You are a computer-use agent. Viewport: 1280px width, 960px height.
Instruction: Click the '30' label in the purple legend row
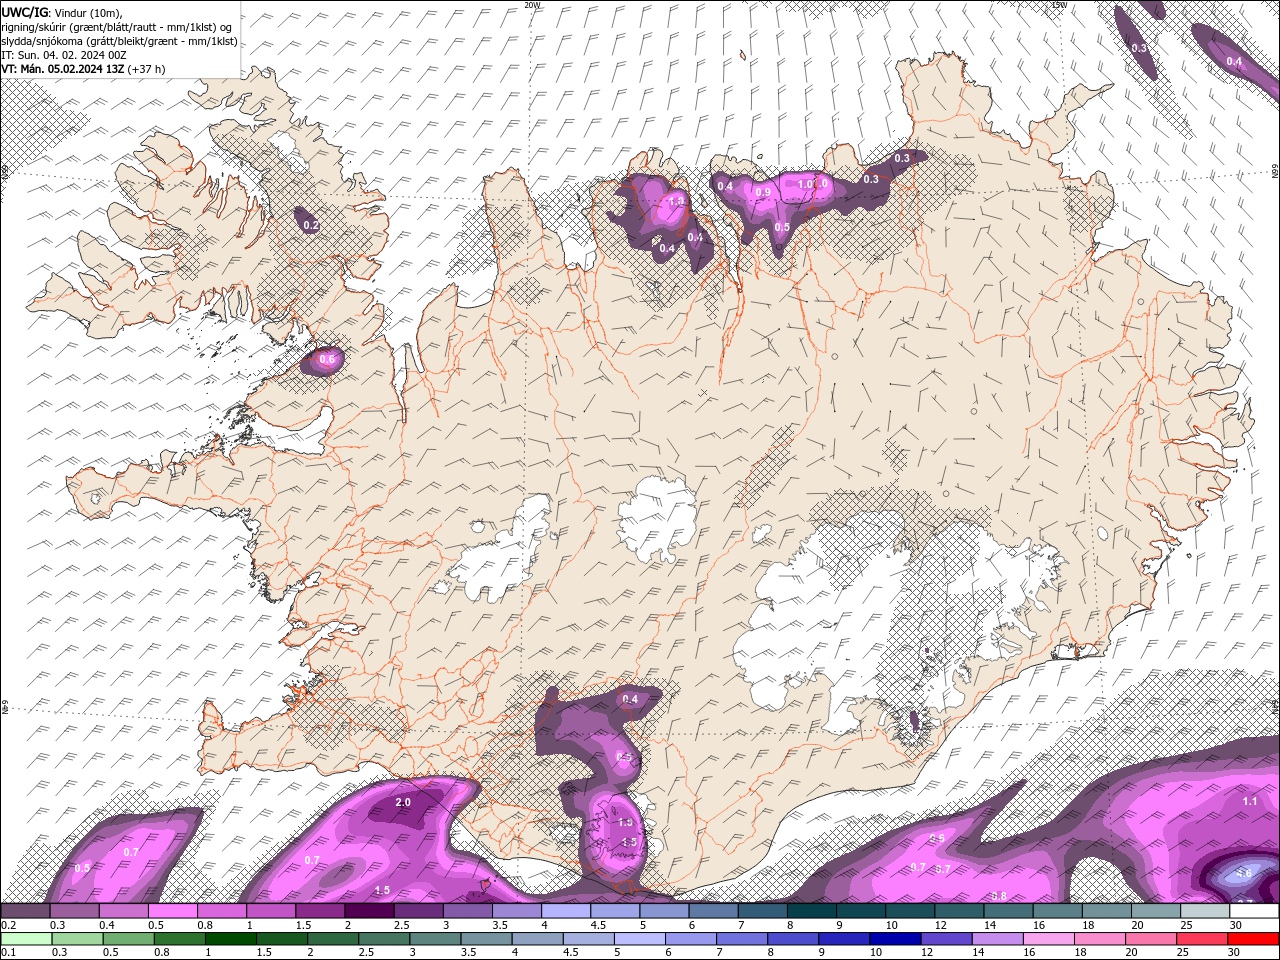[1236, 925]
